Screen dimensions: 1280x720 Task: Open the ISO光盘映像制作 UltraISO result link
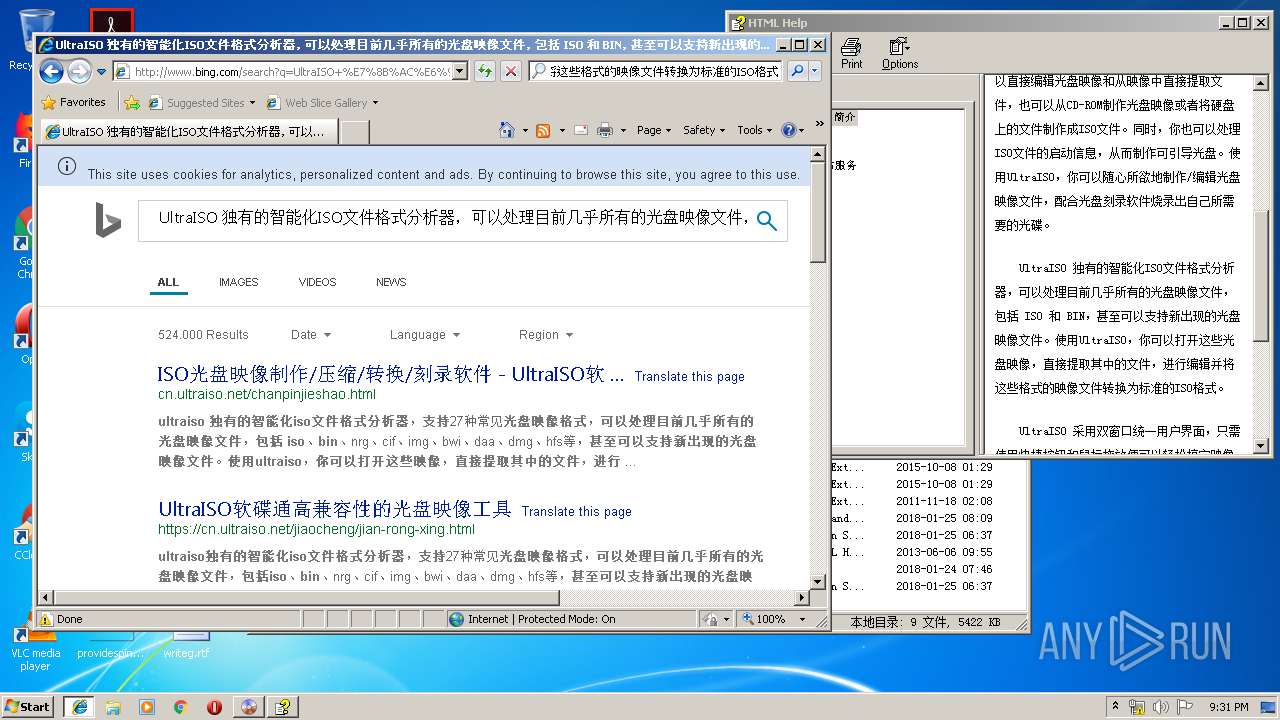391,375
